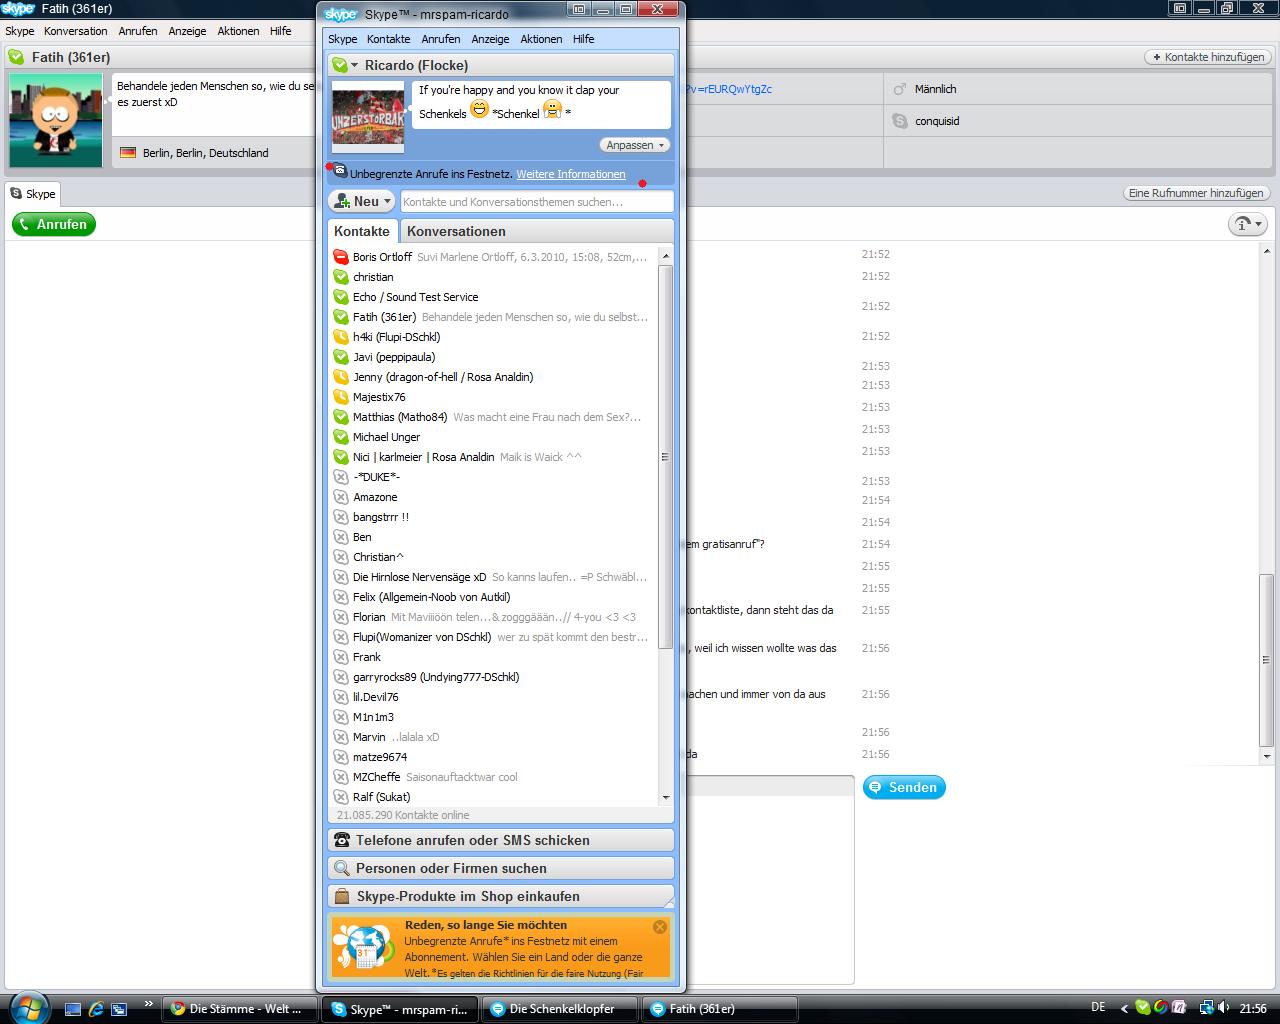
Task: Click the Skype name icon next to conquisid
Action: point(899,121)
